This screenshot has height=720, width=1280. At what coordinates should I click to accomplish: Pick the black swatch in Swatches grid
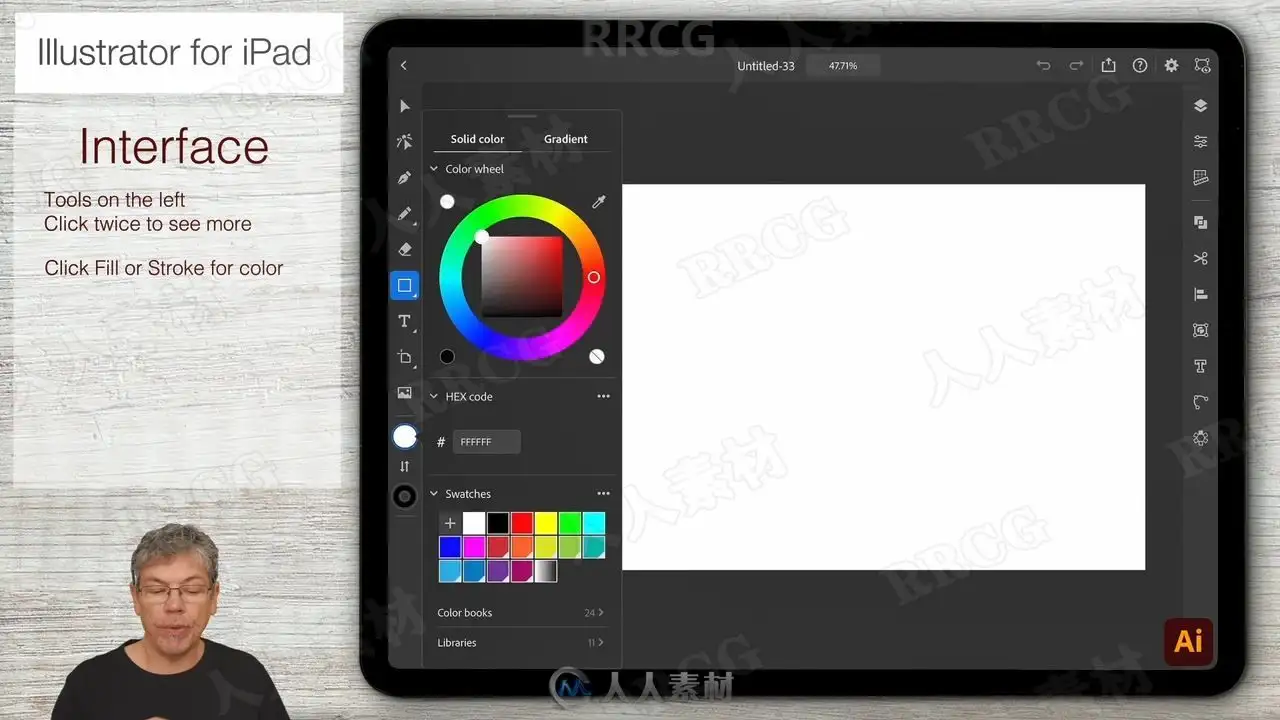coord(498,523)
